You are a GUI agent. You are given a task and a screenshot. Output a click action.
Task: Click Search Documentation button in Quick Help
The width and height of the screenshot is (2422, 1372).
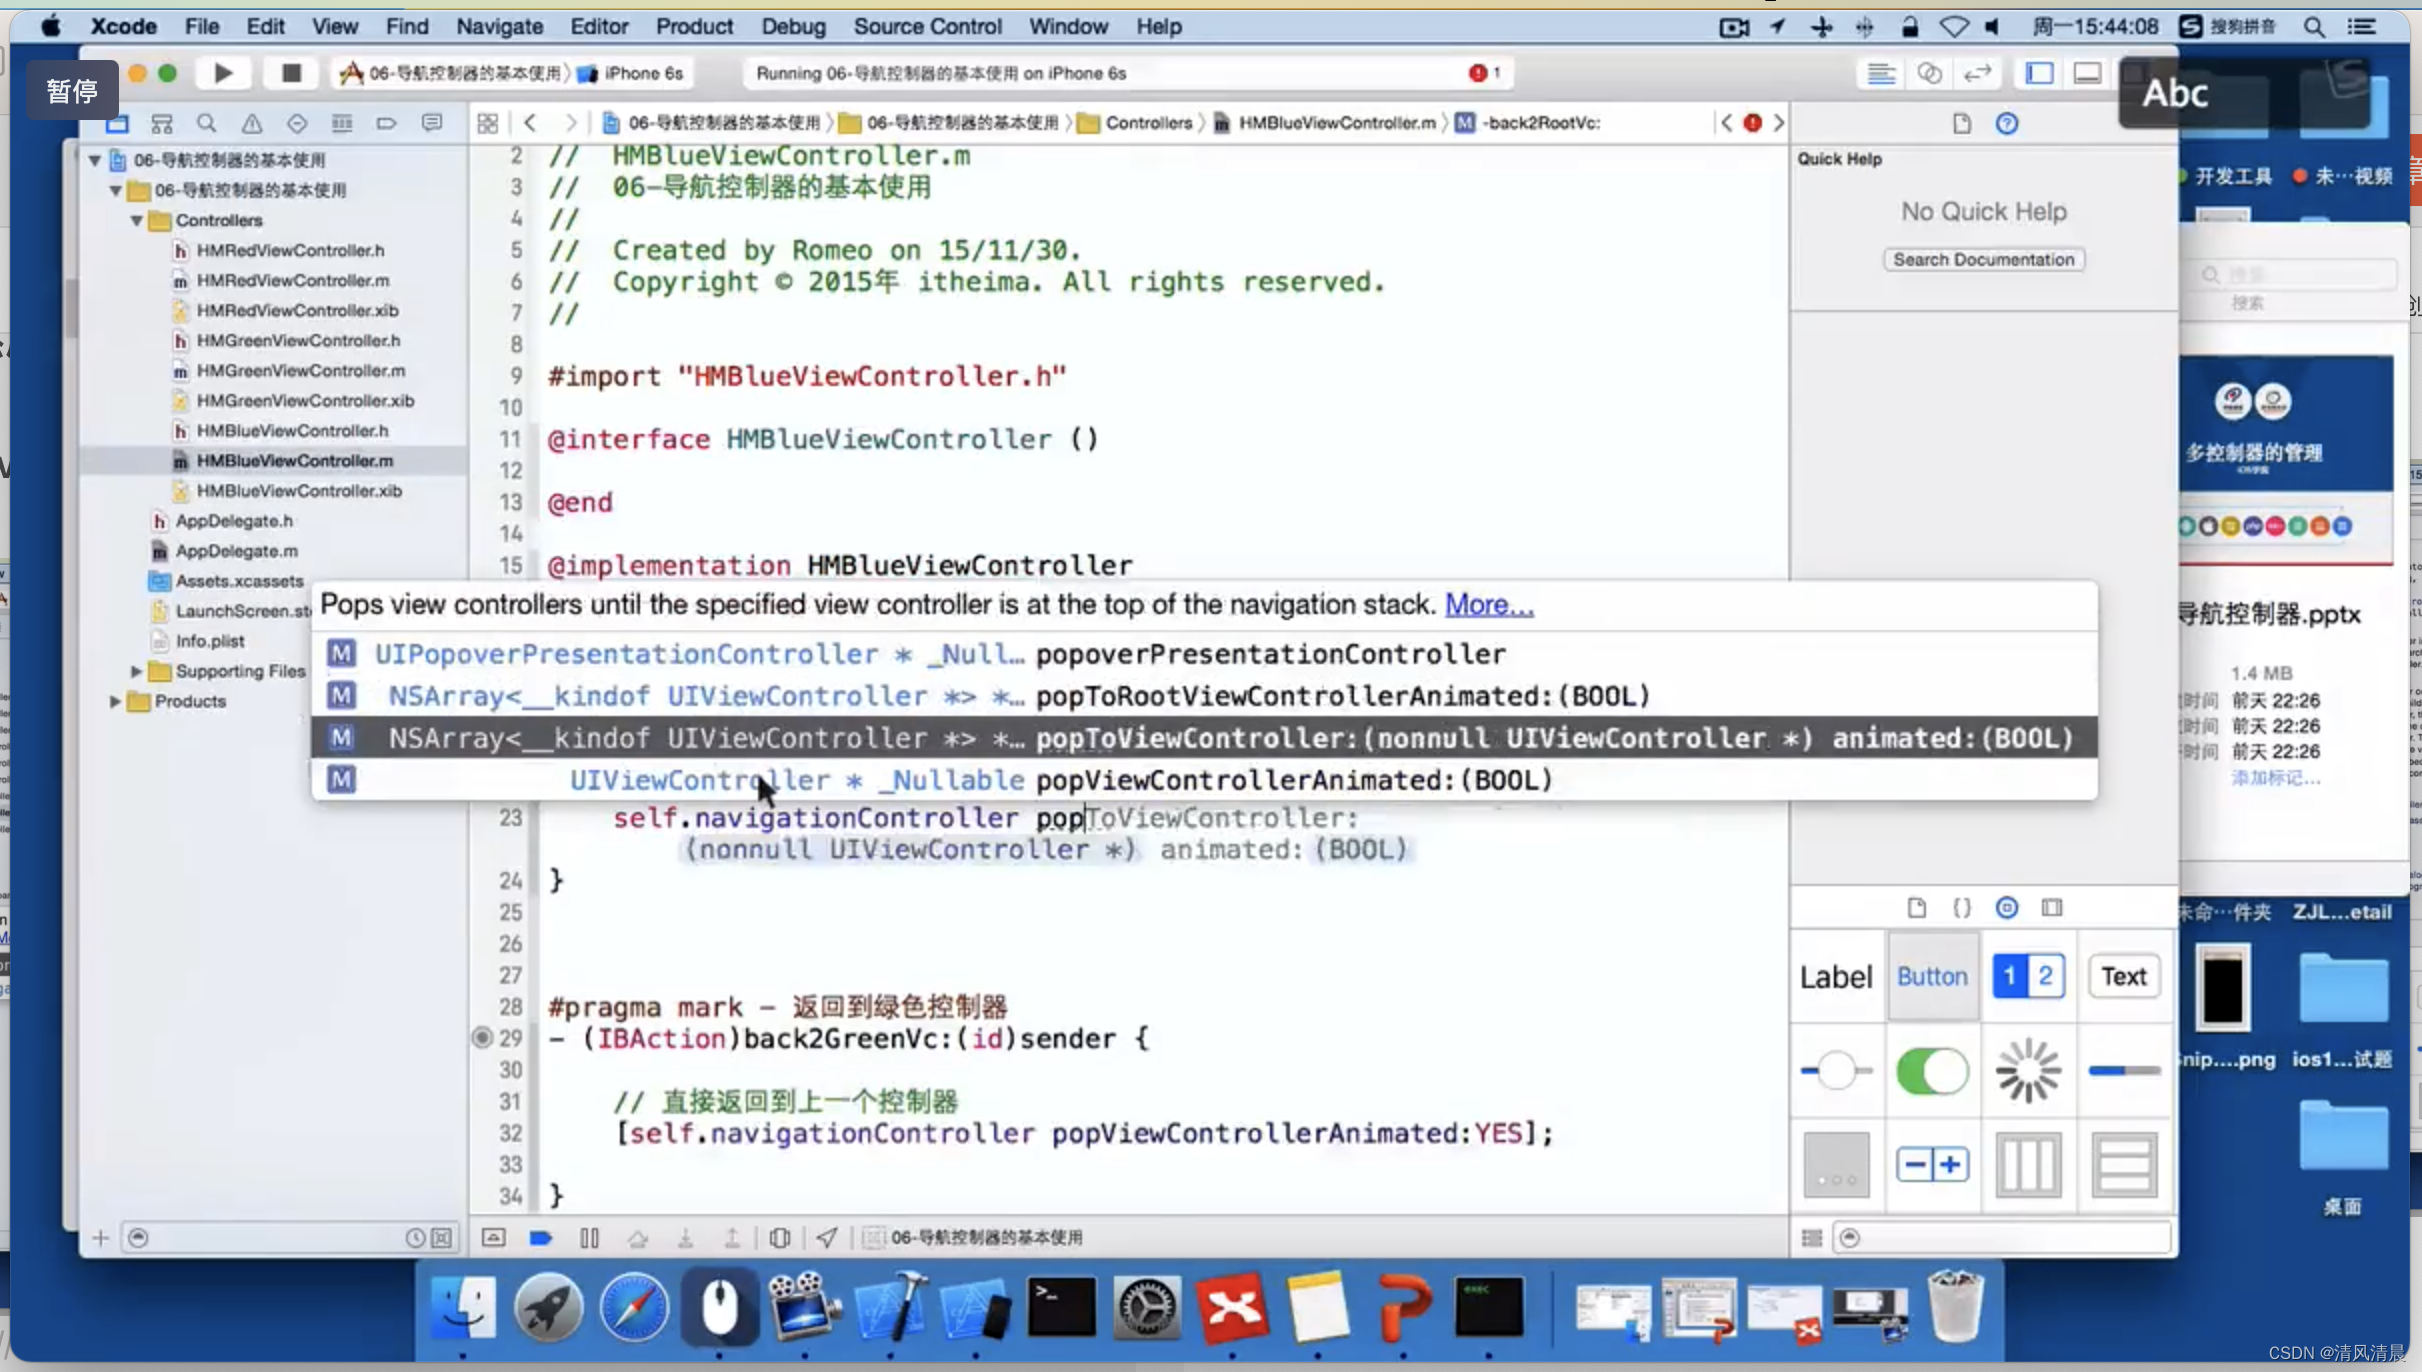click(x=1983, y=258)
